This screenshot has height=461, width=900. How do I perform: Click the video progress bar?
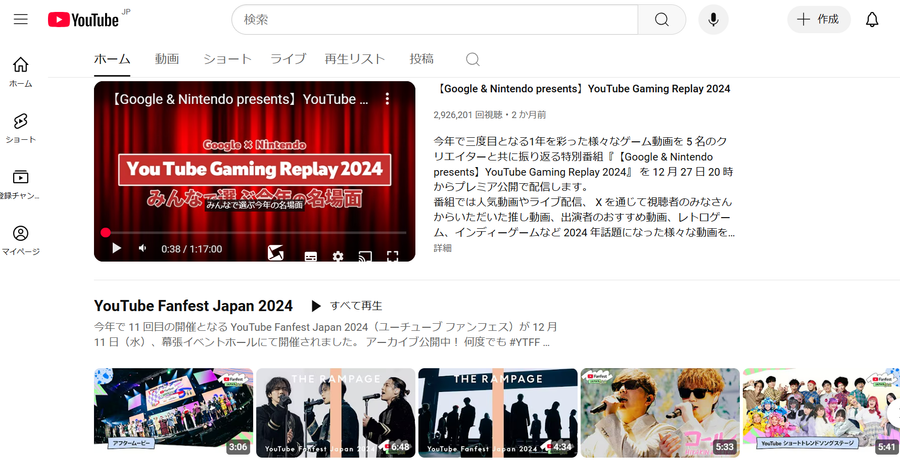255,233
